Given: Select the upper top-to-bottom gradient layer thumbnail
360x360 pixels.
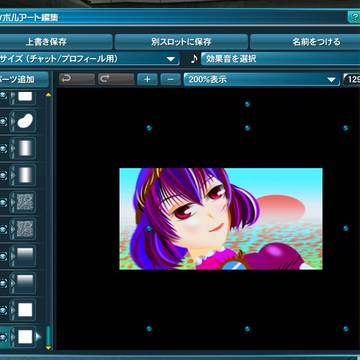Looking at the screenshot, I should (25, 256).
